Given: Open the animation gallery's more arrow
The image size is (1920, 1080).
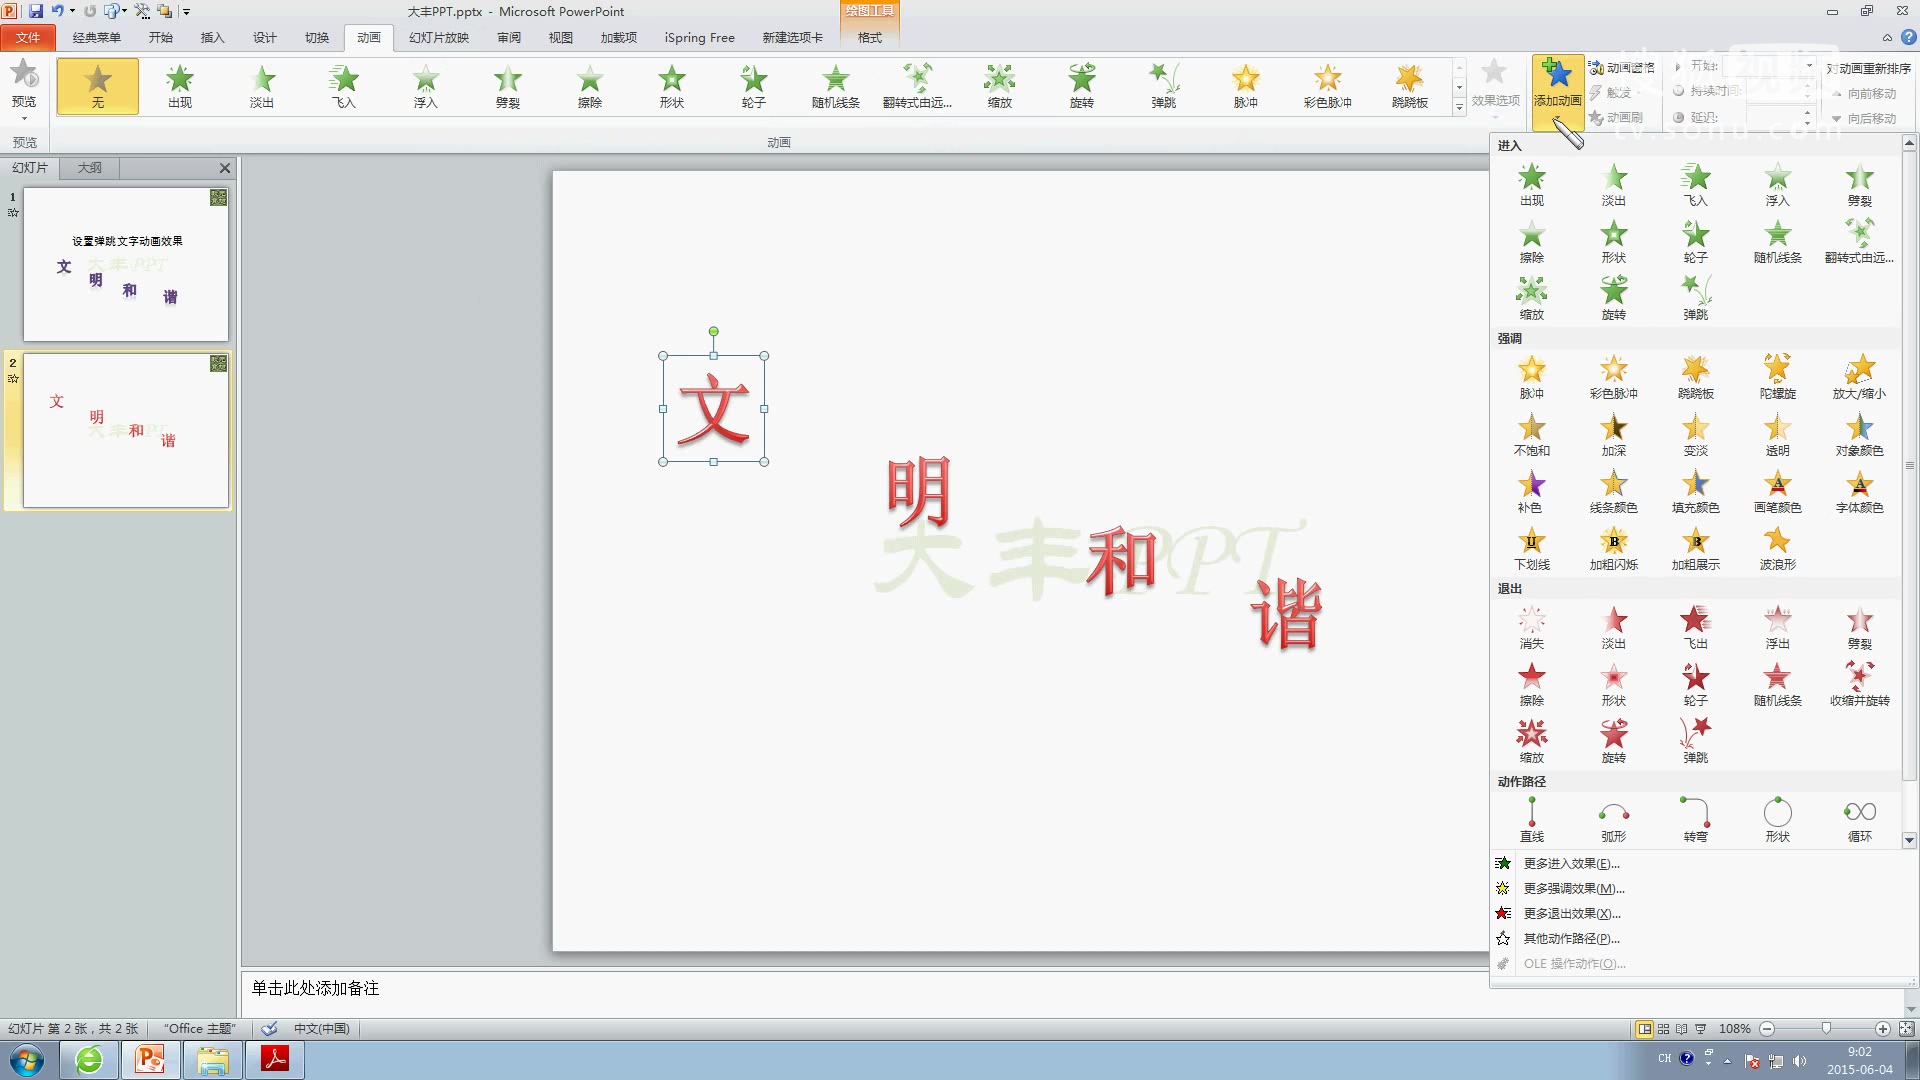Looking at the screenshot, I should click(1460, 110).
